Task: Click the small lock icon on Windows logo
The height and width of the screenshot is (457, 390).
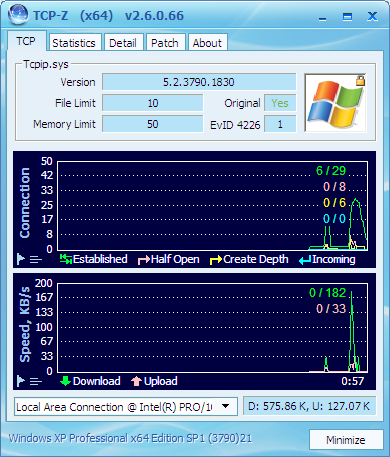Action: pos(360,80)
